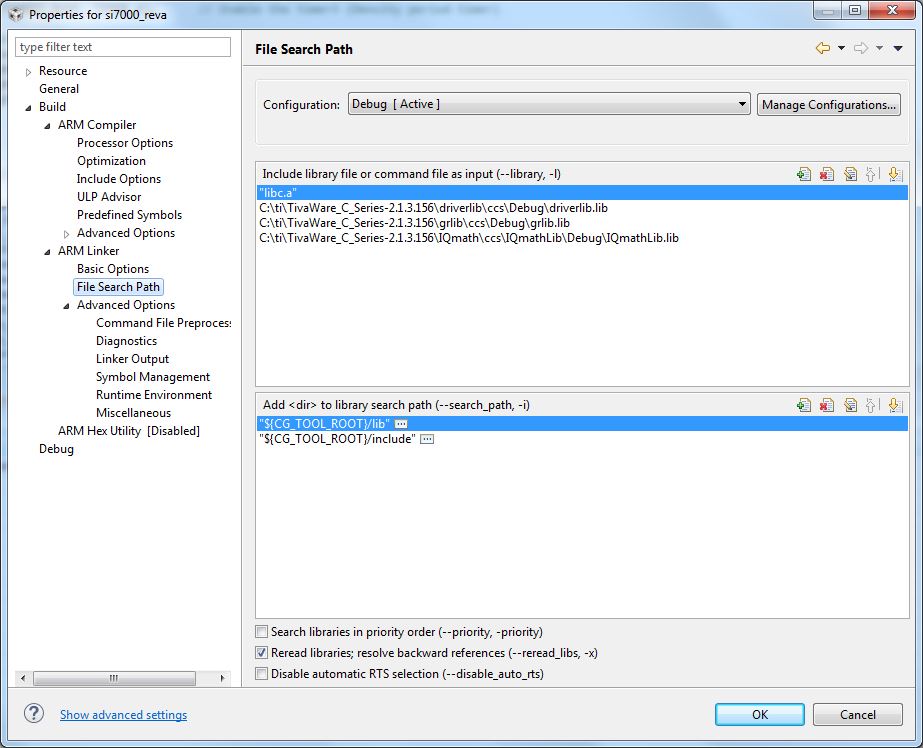
Task: Click tree scrollbar right arrow
Action: coord(222,678)
